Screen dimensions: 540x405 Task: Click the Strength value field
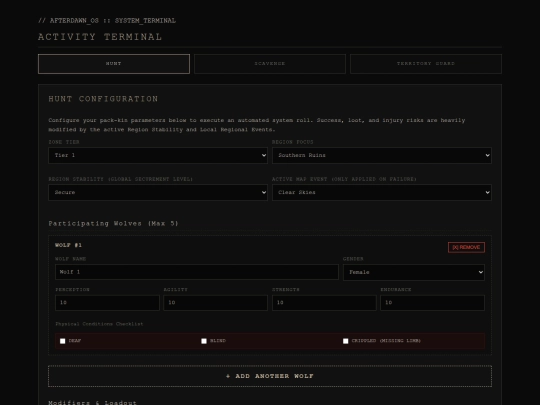(x=324, y=303)
